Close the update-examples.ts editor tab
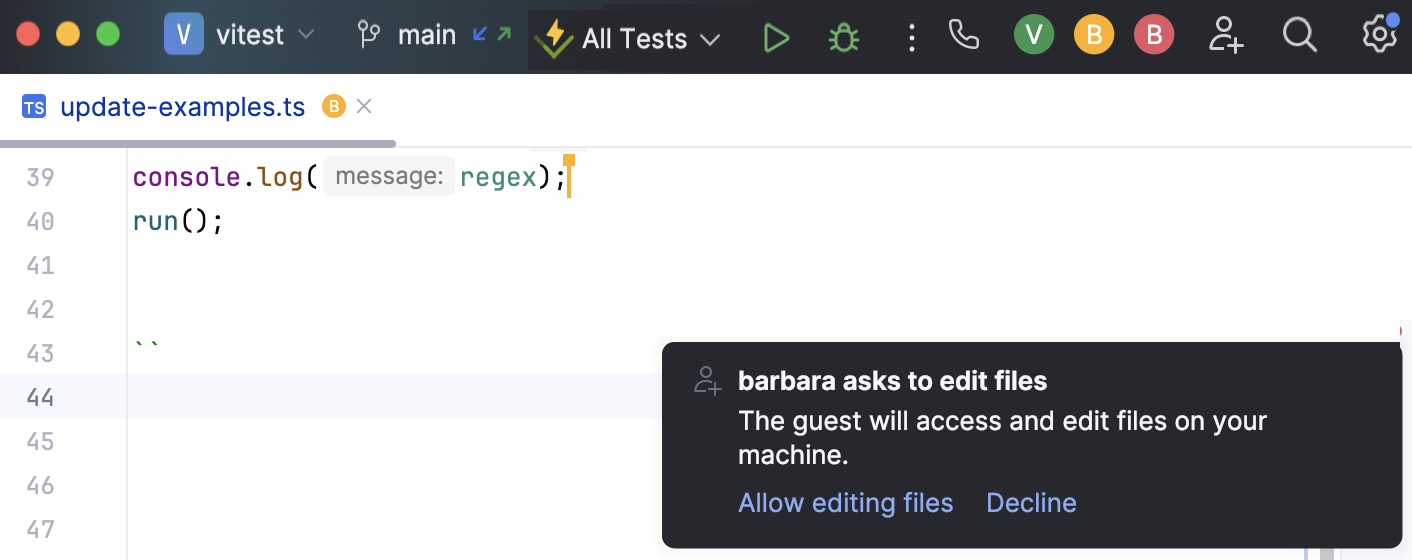 point(364,106)
